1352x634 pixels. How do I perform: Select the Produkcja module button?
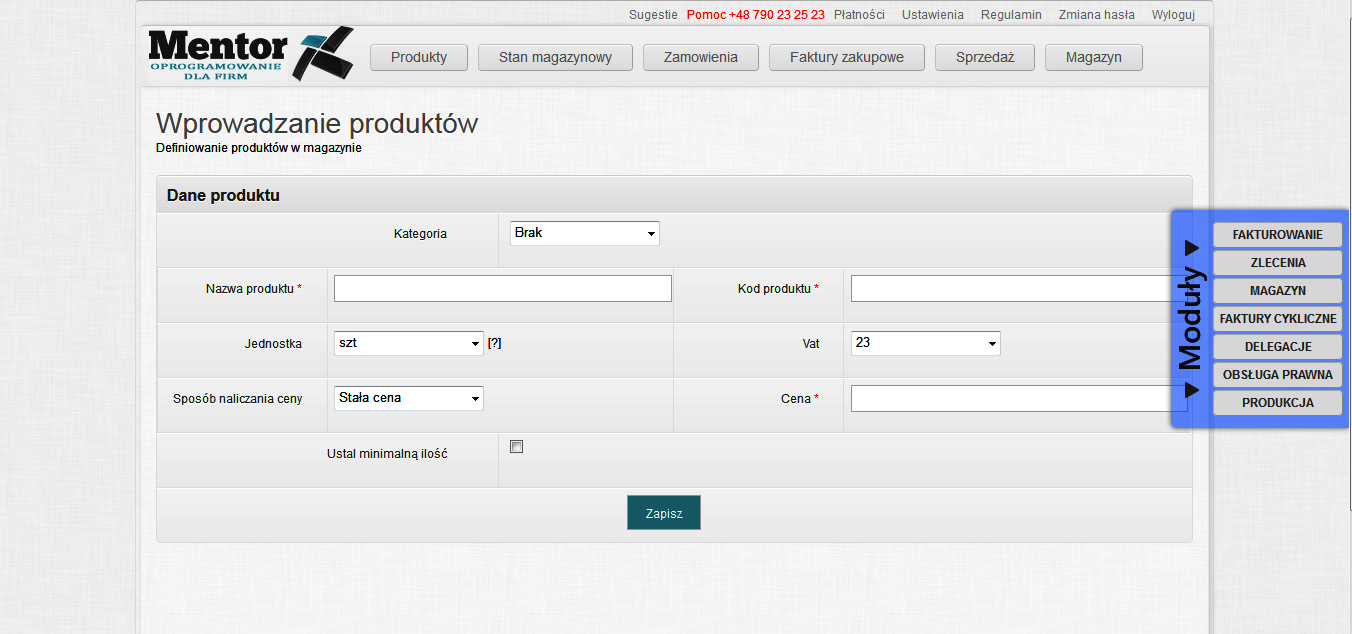coord(1277,403)
